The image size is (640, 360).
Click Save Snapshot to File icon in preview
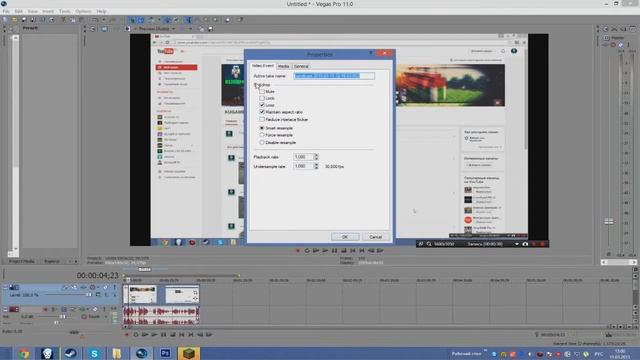pyautogui.click(x=211, y=29)
